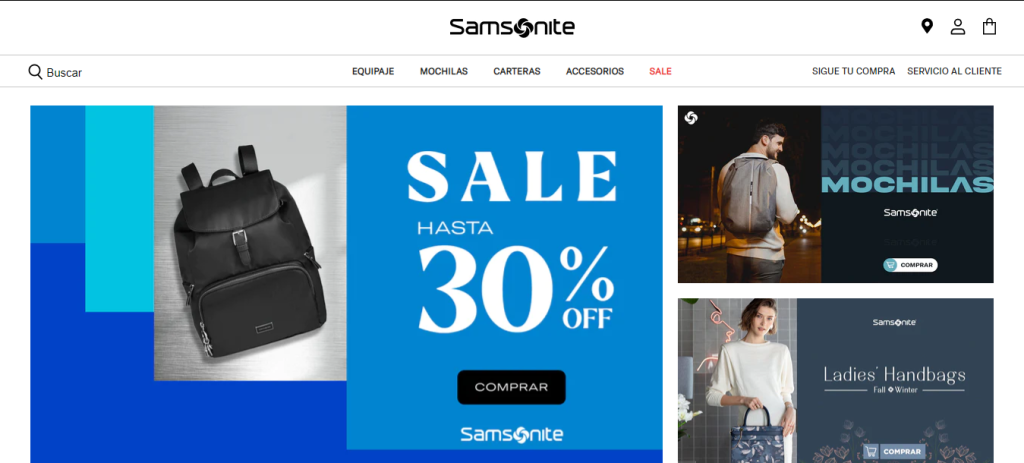Click the Samsonite logo in header

[512, 27]
